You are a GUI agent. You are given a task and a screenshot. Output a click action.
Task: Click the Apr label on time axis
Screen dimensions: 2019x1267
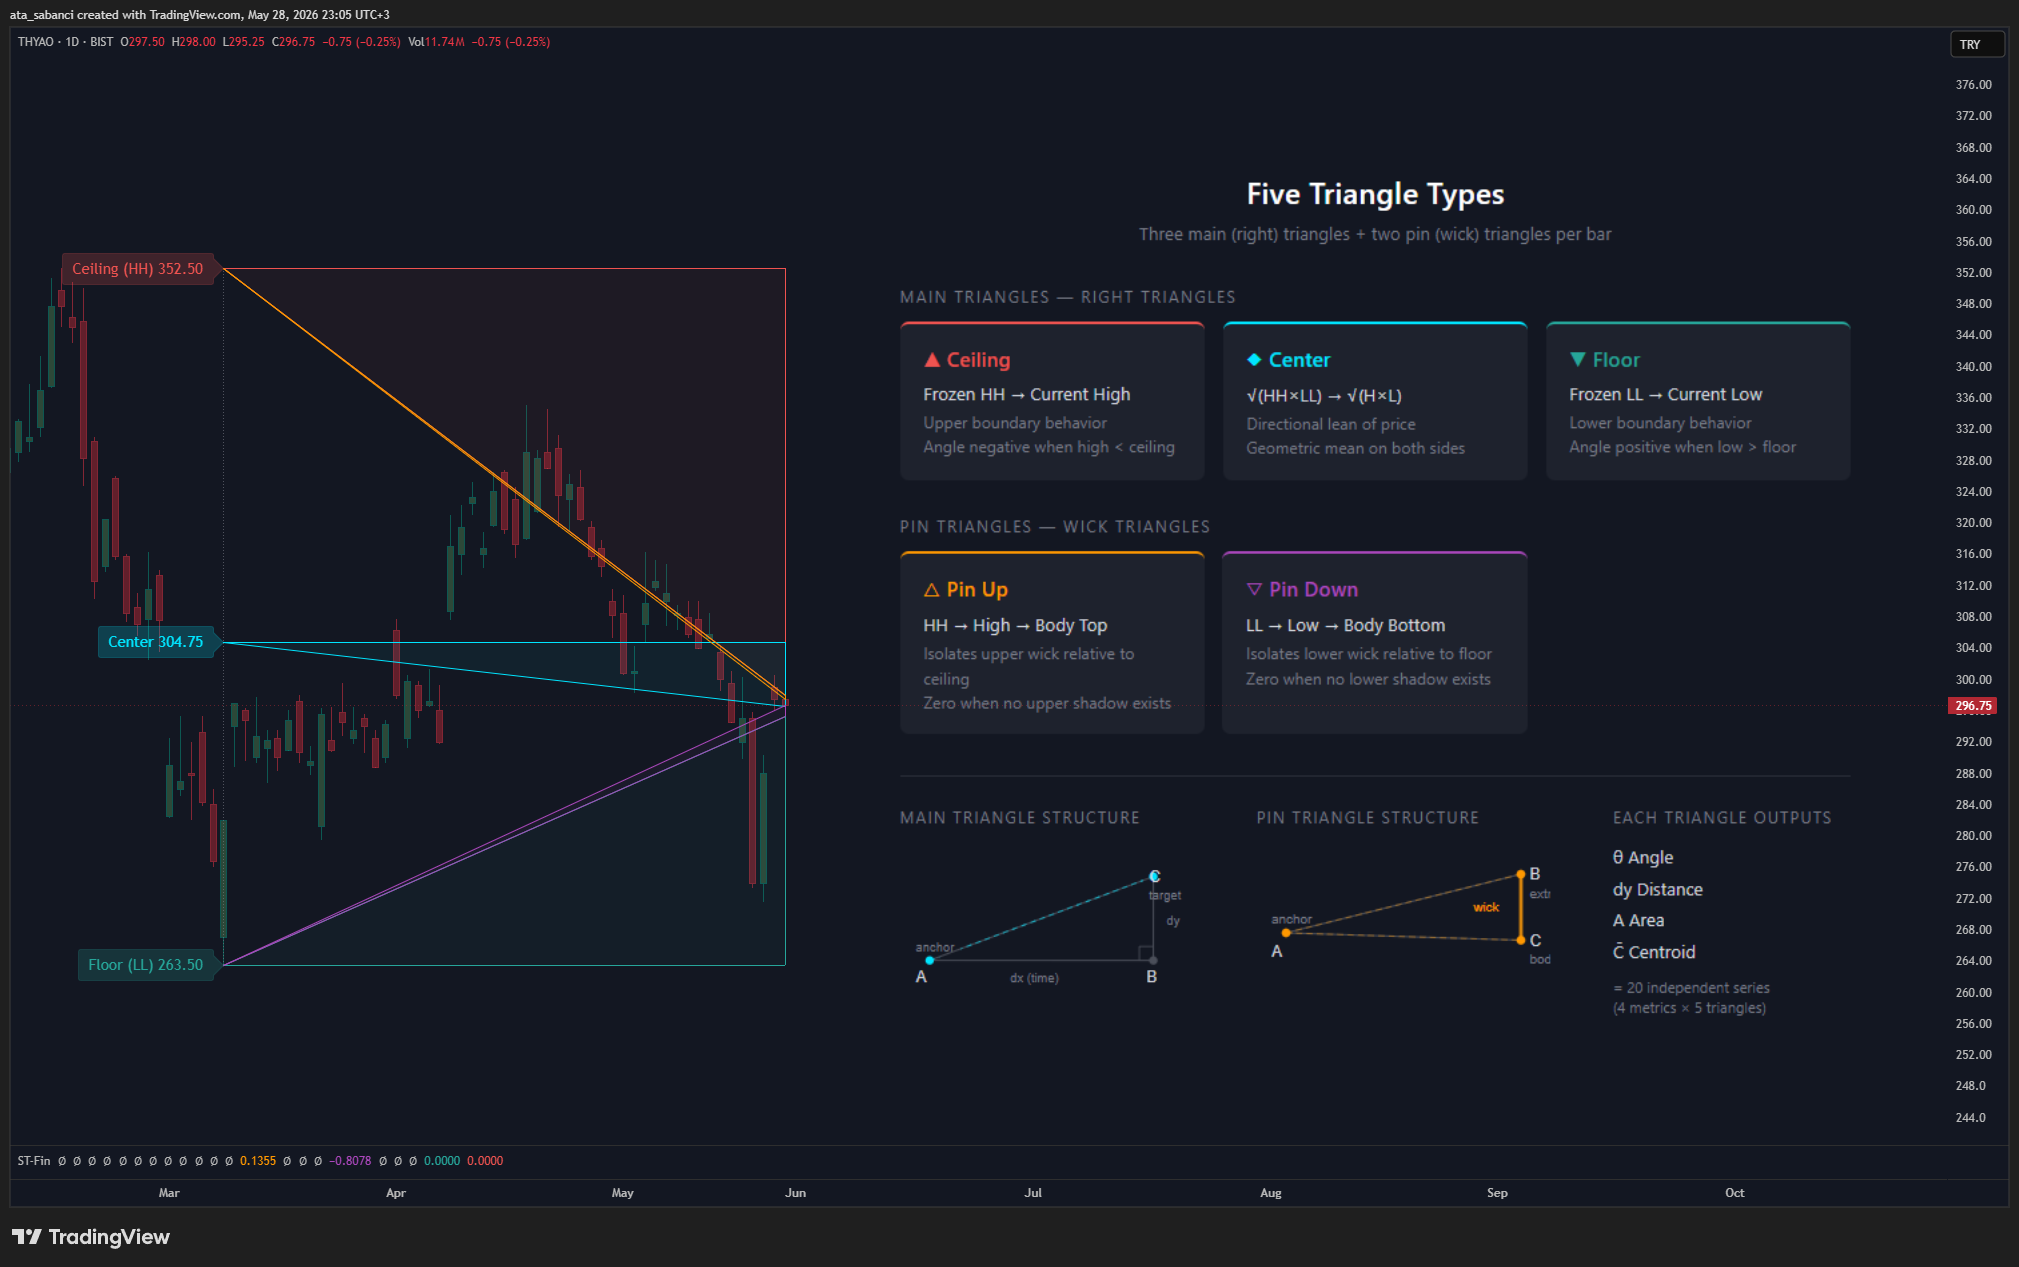coord(396,1193)
